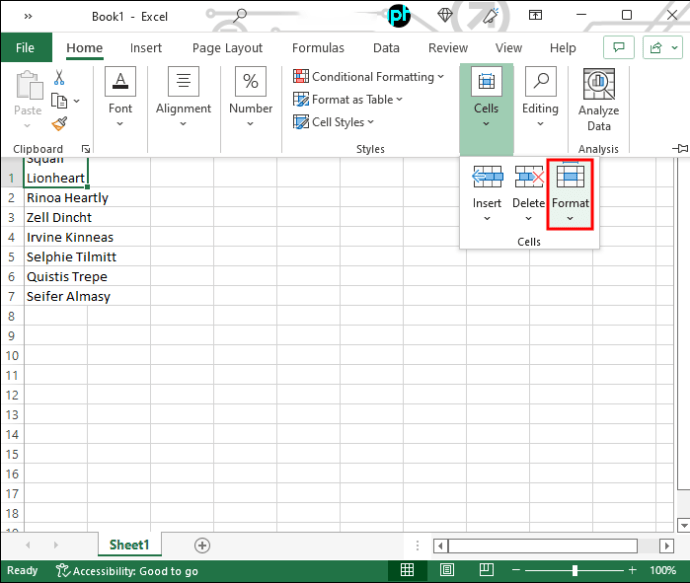Click vertical scrollbar down arrow
This screenshot has width=690, height=583.
tap(683, 525)
